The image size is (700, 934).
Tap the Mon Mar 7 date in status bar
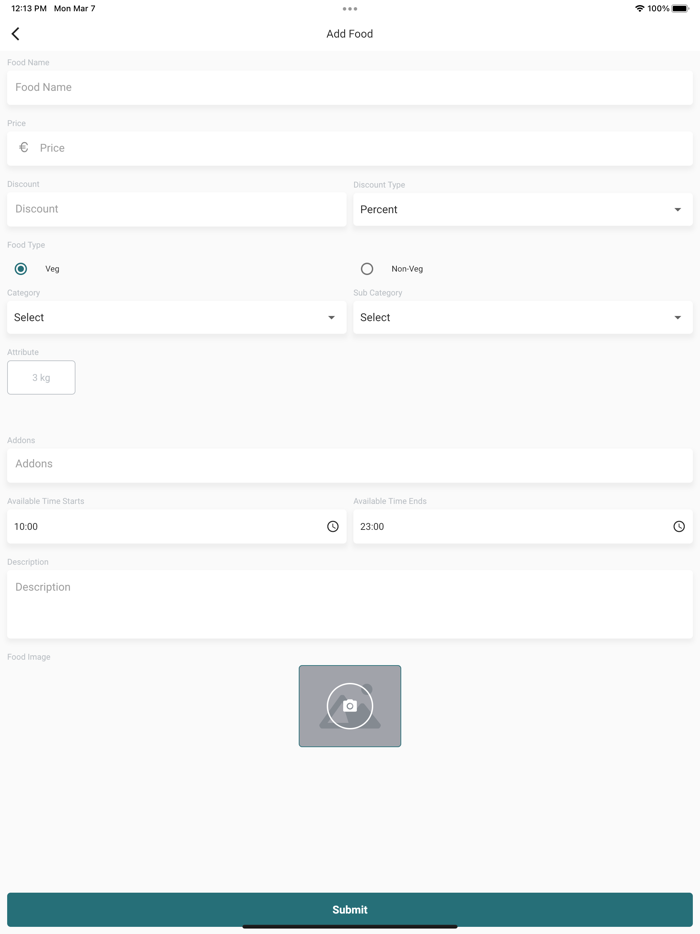(74, 8)
